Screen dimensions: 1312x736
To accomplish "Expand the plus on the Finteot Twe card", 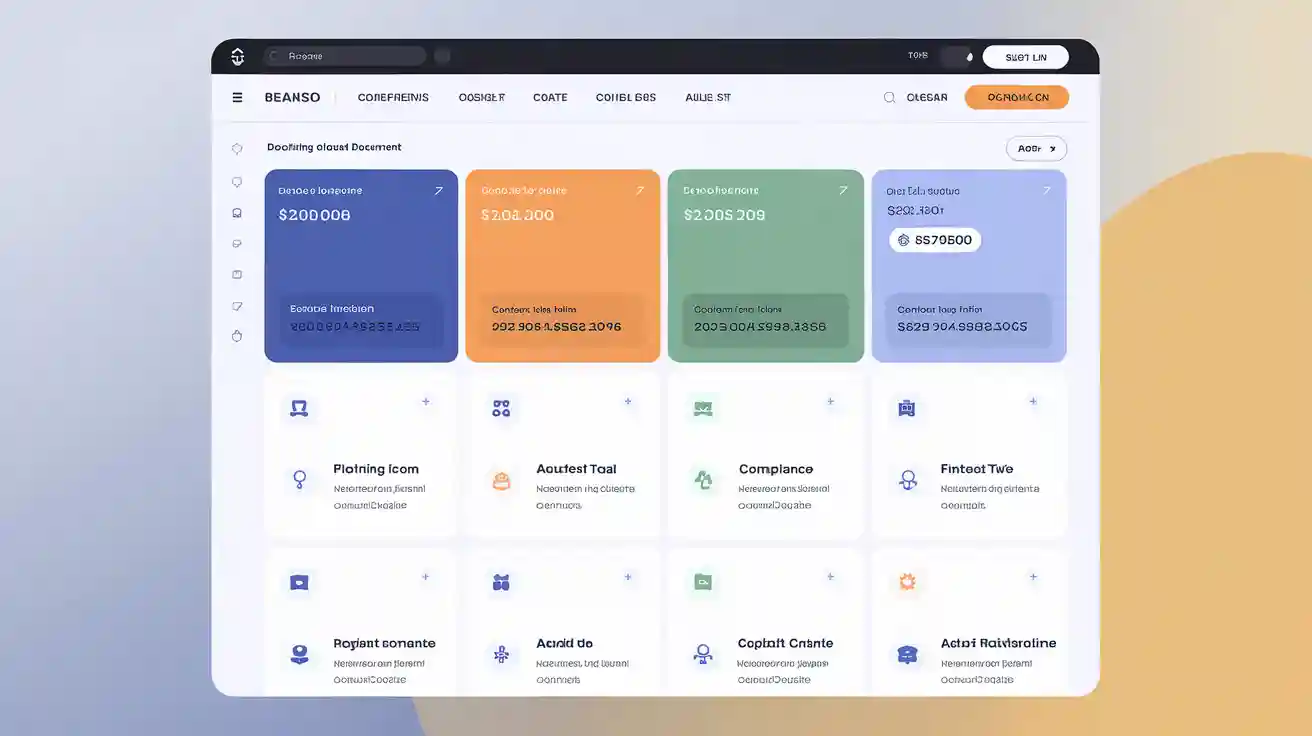I will [1033, 400].
